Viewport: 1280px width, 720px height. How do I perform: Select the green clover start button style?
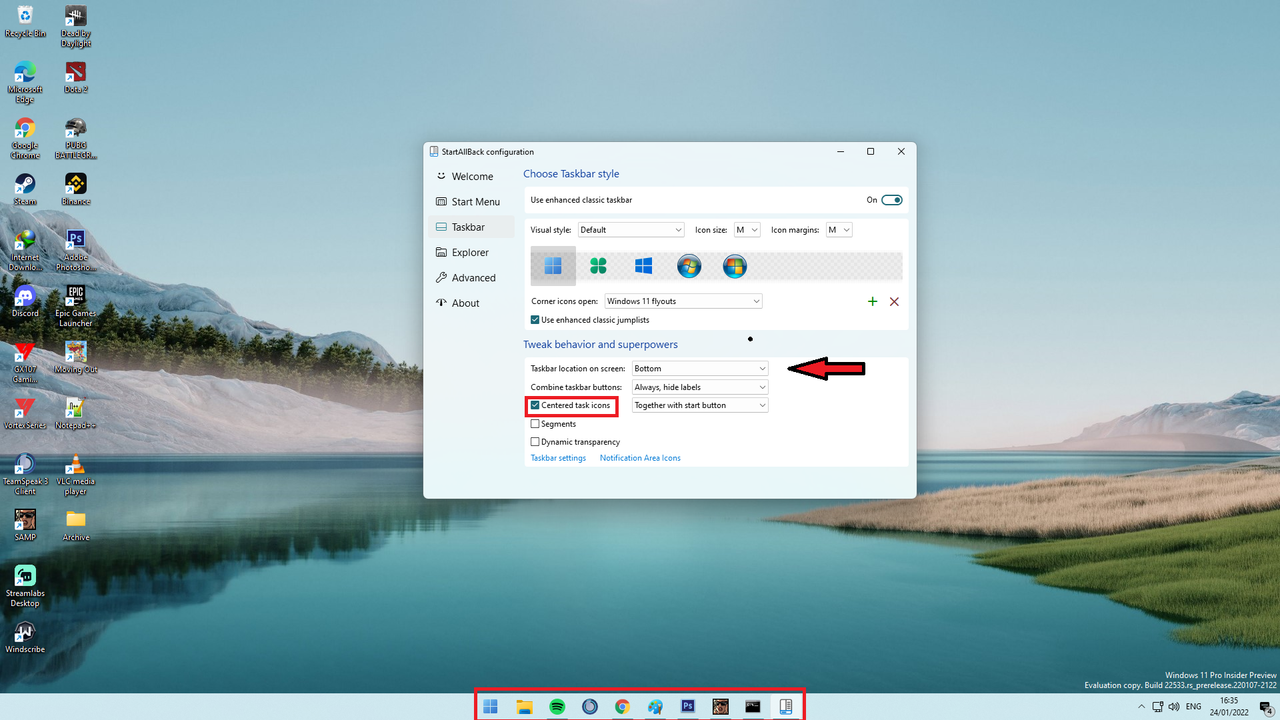(x=598, y=266)
